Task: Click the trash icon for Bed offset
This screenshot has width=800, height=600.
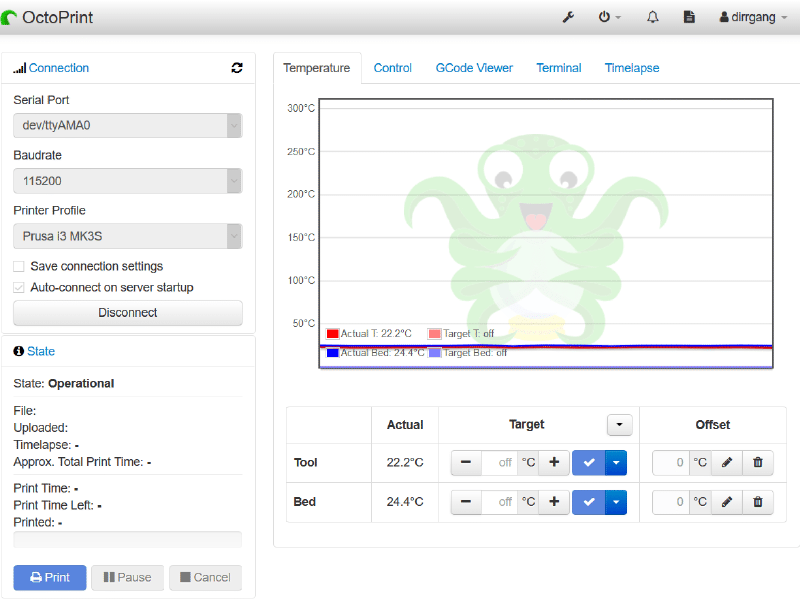Action: tap(758, 502)
